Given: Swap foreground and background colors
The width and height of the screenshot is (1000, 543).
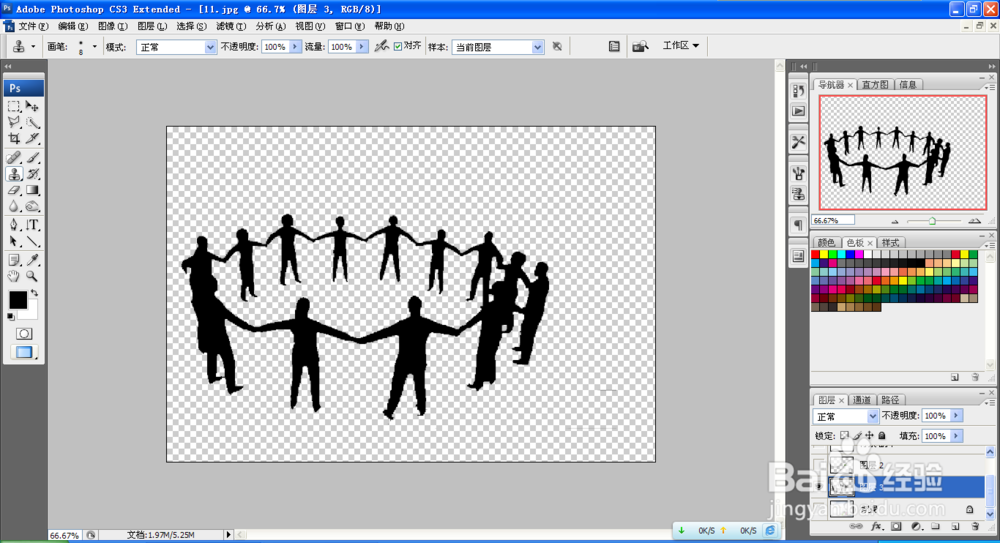Looking at the screenshot, I should [x=34, y=293].
